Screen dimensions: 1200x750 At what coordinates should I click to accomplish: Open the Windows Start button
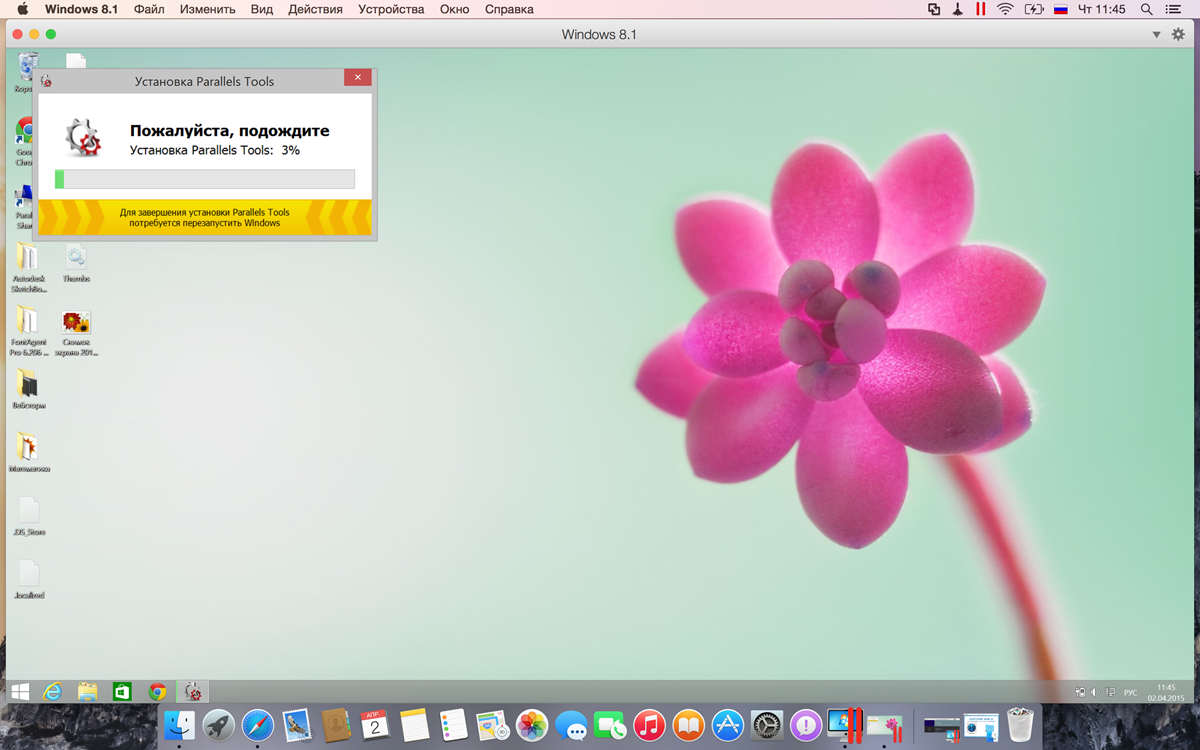point(19,691)
